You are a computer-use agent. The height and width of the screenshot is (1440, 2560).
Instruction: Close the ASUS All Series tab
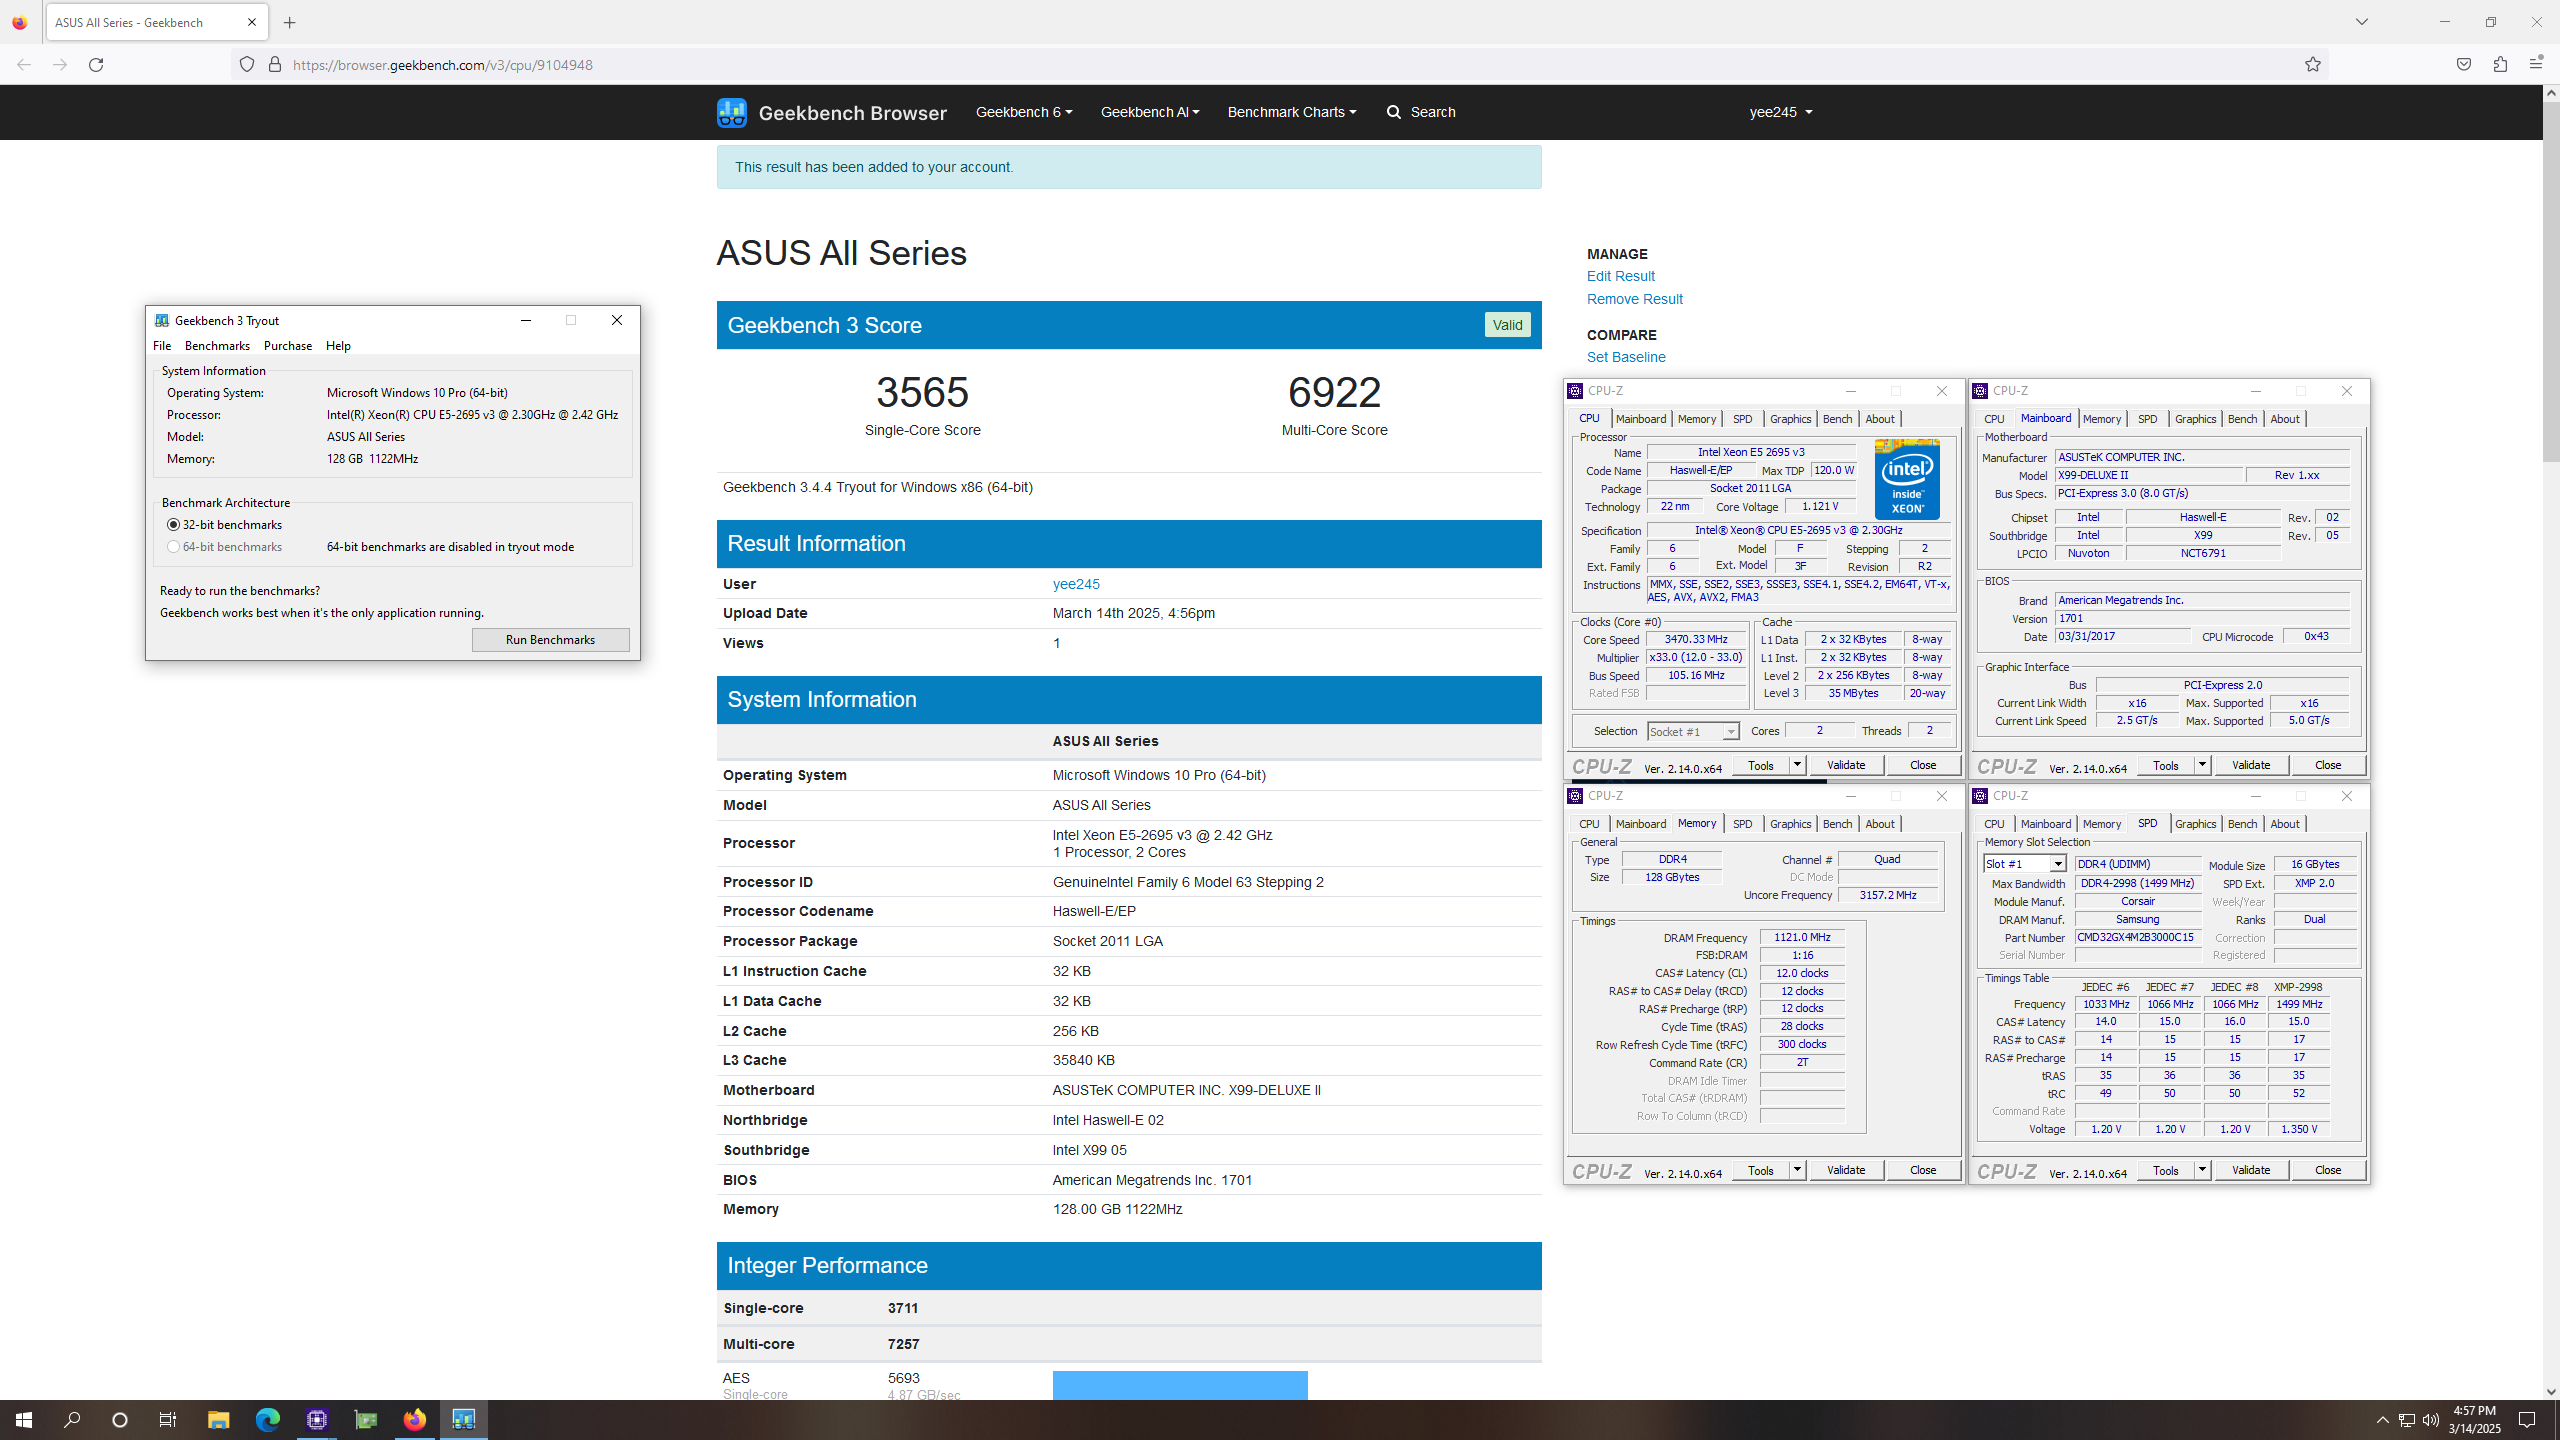(252, 22)
